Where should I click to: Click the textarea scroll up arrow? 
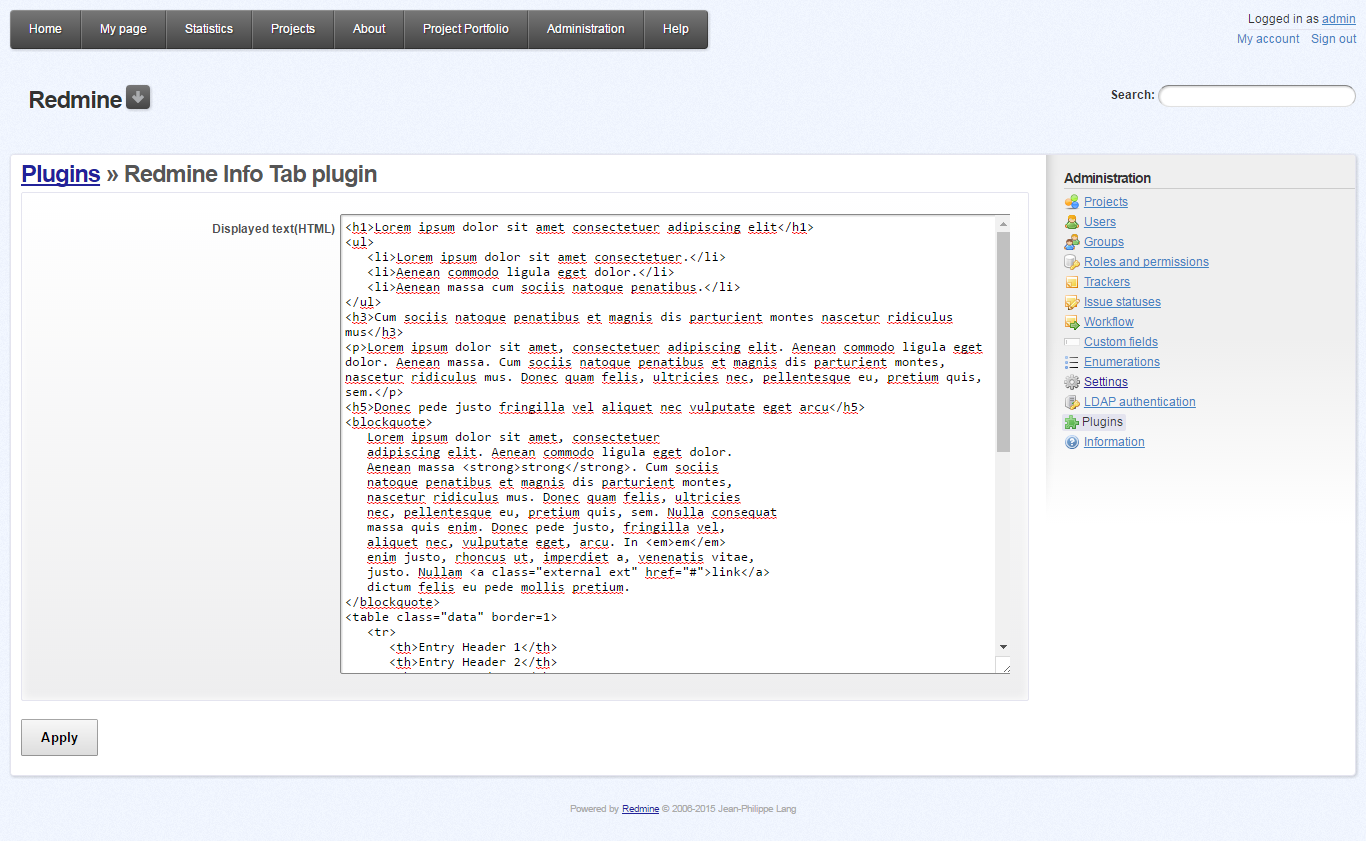pyautogui.click(x=1003, y=224)
